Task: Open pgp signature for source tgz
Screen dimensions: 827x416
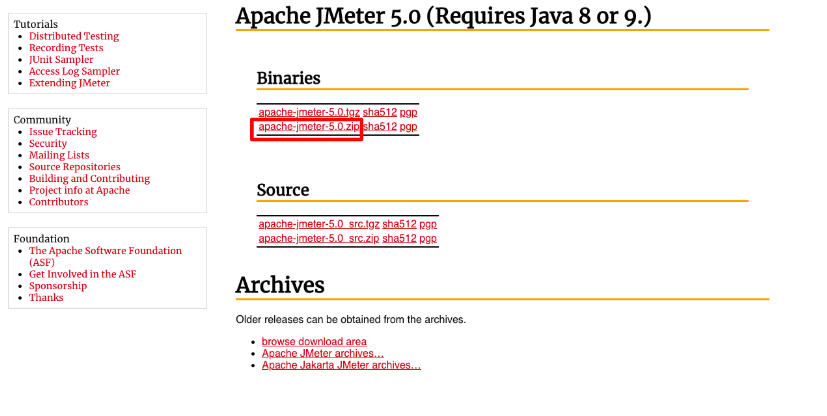Action: click(428, 224)
